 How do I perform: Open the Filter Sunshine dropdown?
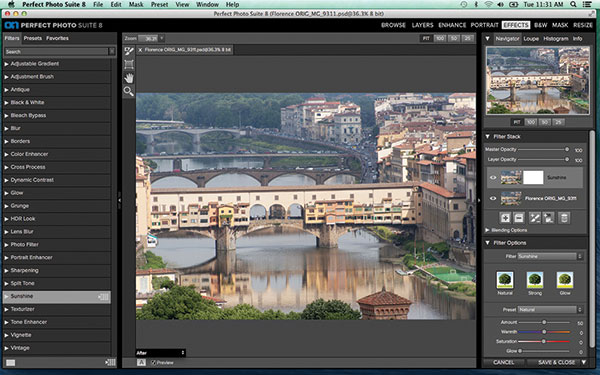click(550, 256)
